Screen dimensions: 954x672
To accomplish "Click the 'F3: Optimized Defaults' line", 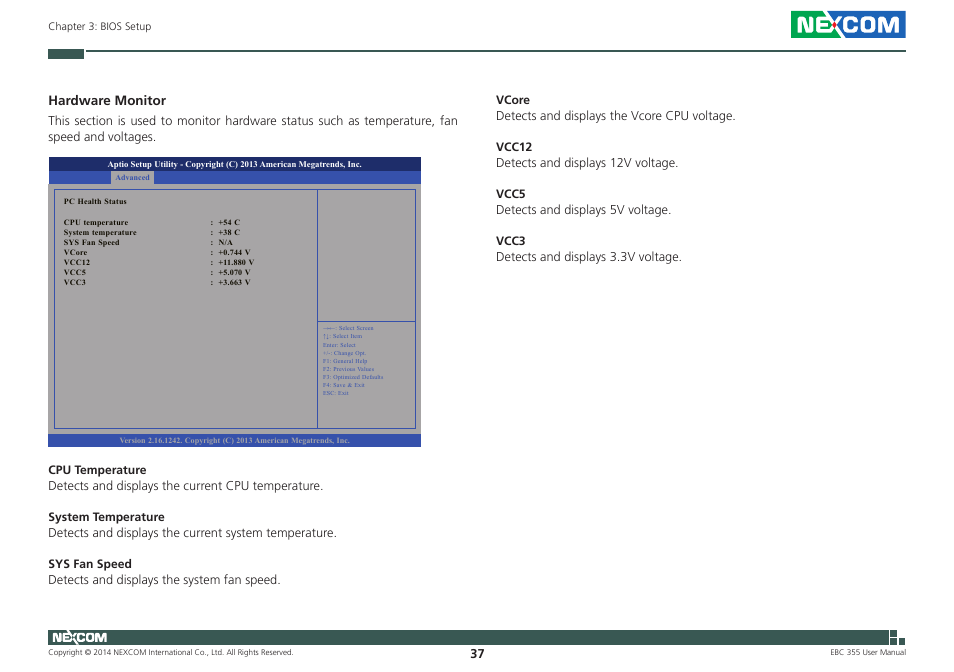I will [x=353, y=377].
